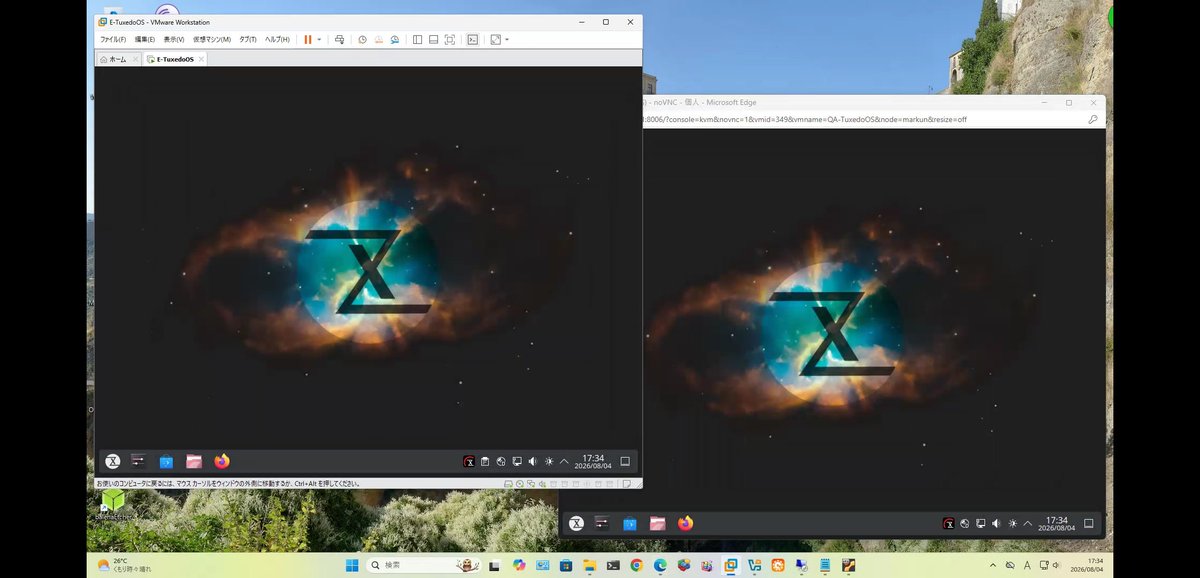Open the weather widget showing 26°C
This screenshot has height=578, width=1200.
pos(125,565)
